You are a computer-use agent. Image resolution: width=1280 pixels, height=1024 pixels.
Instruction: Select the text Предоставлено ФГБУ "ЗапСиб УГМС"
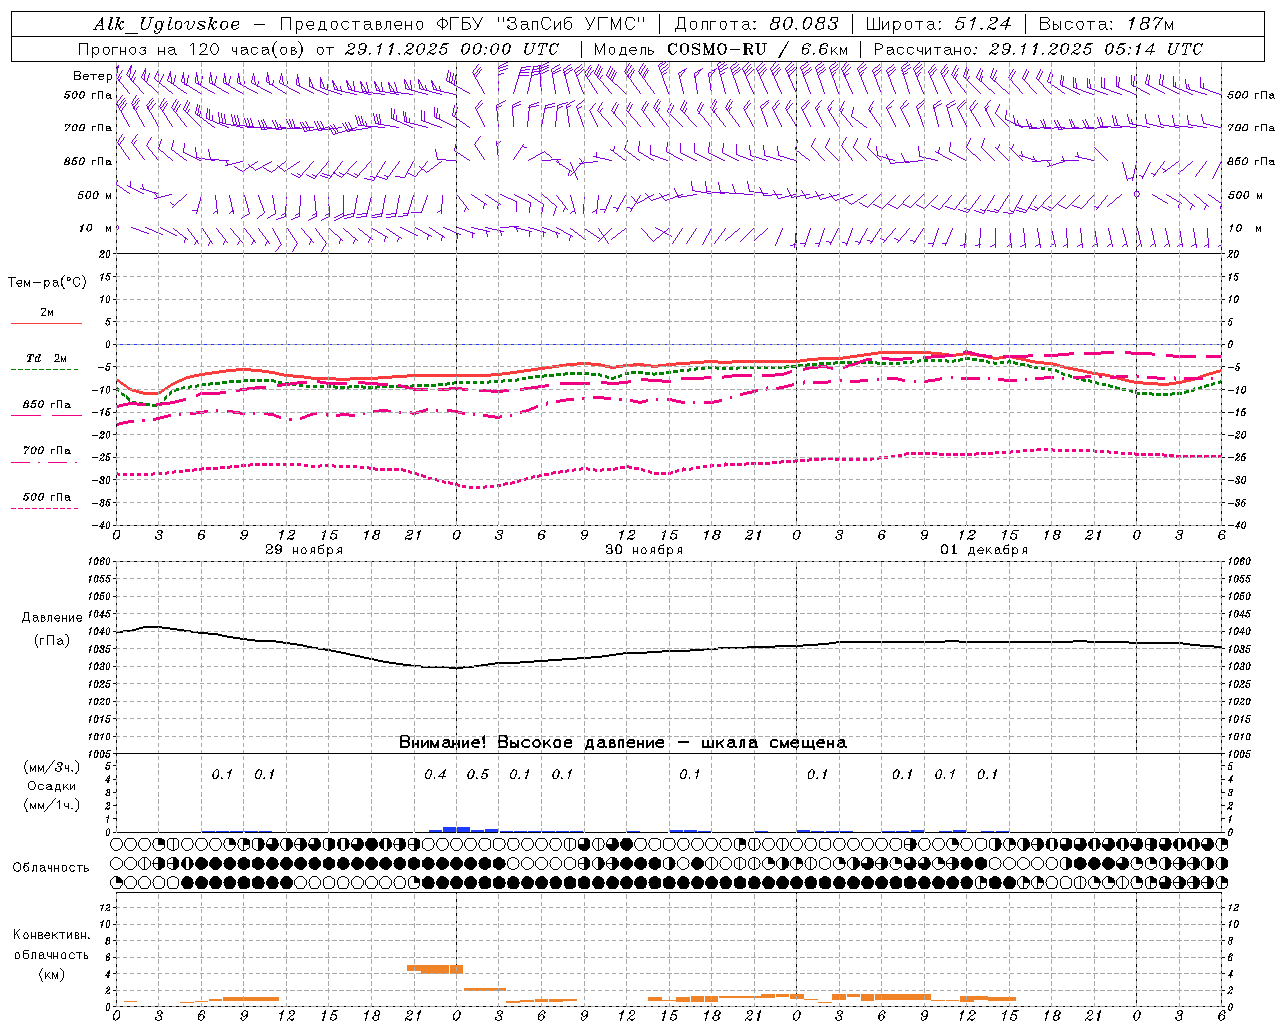[x=462, y=24]
